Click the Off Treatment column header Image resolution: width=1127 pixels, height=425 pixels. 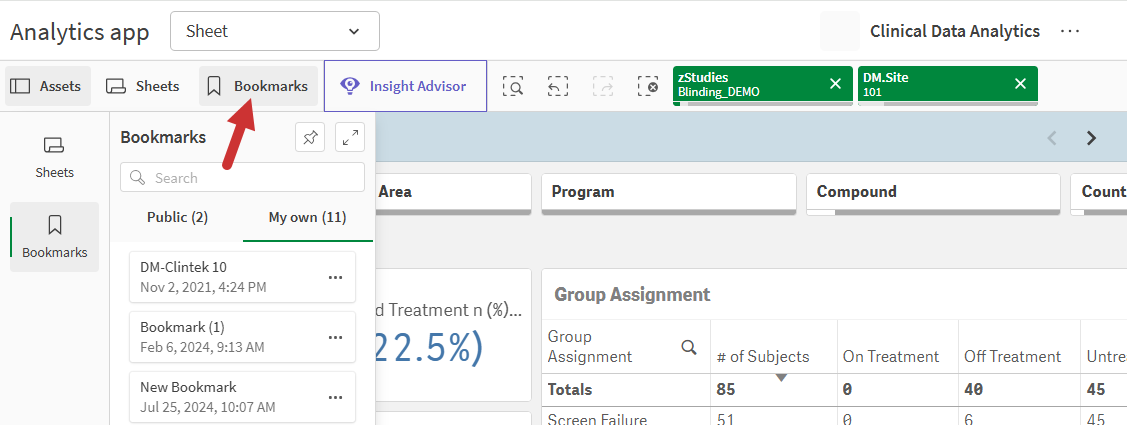[1013, 357]
